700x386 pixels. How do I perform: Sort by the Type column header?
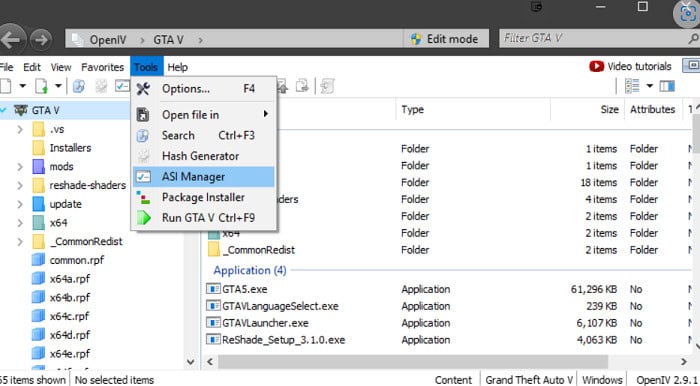(x=473, y=109)
